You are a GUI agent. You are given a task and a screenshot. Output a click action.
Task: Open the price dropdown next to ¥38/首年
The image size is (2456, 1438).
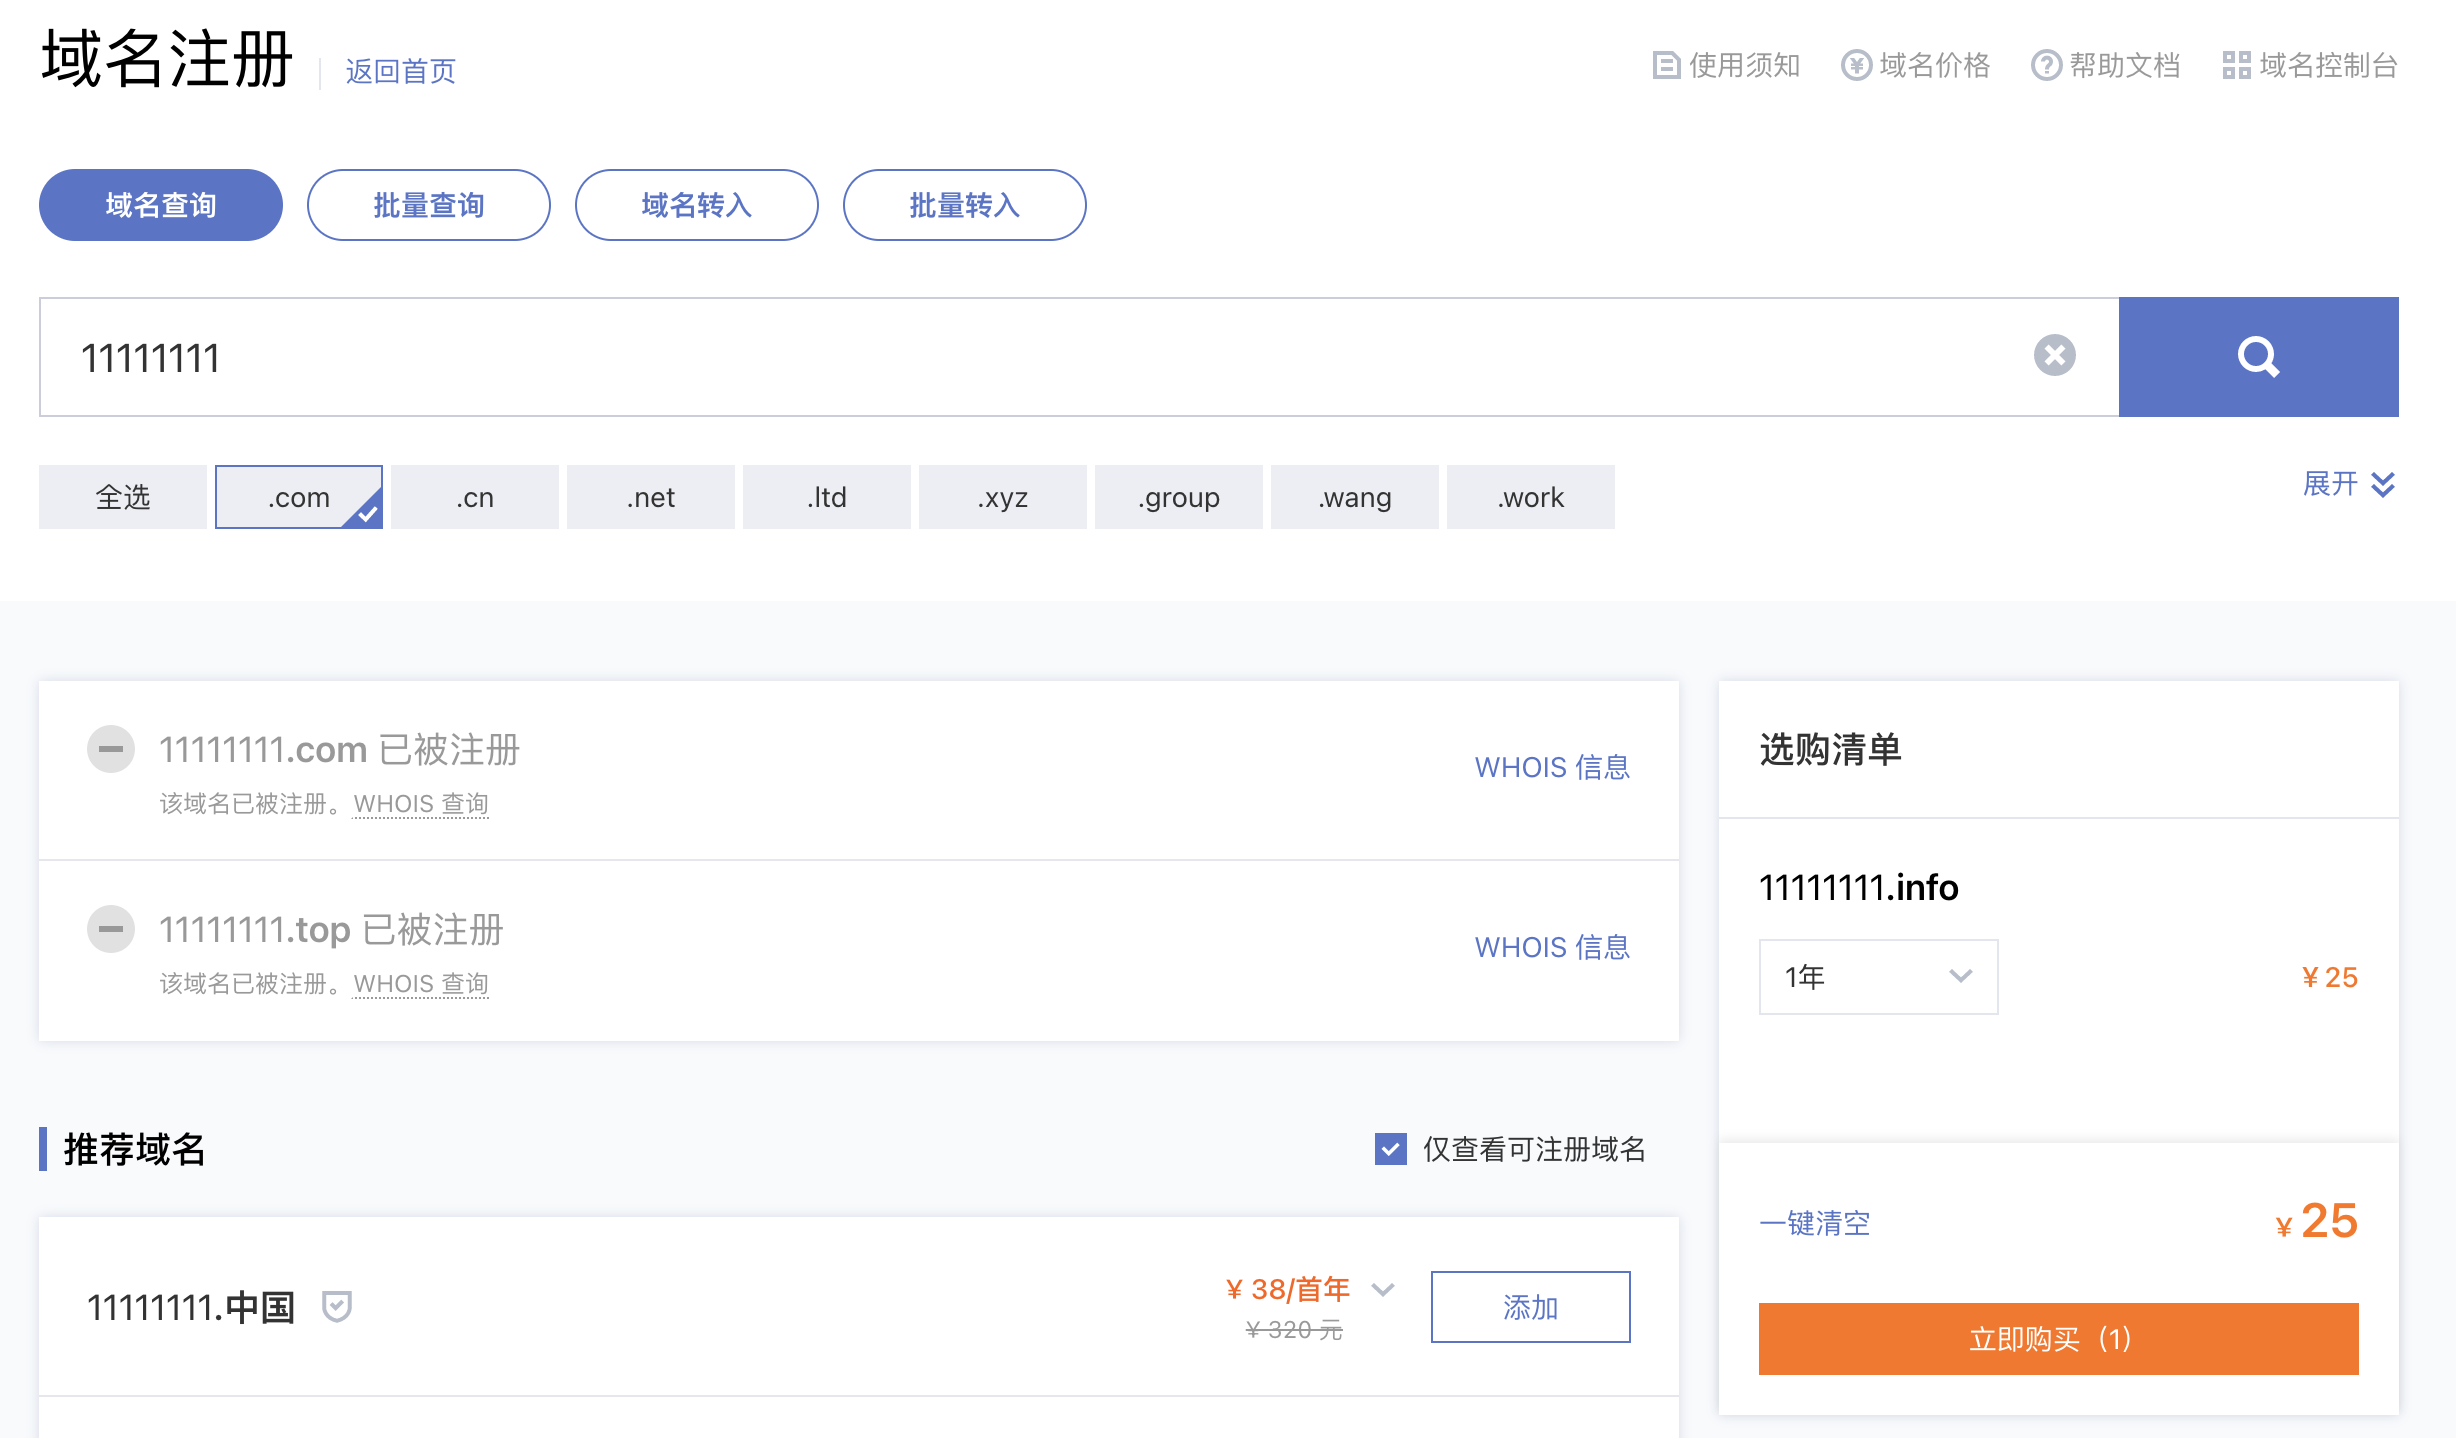1384,1290
